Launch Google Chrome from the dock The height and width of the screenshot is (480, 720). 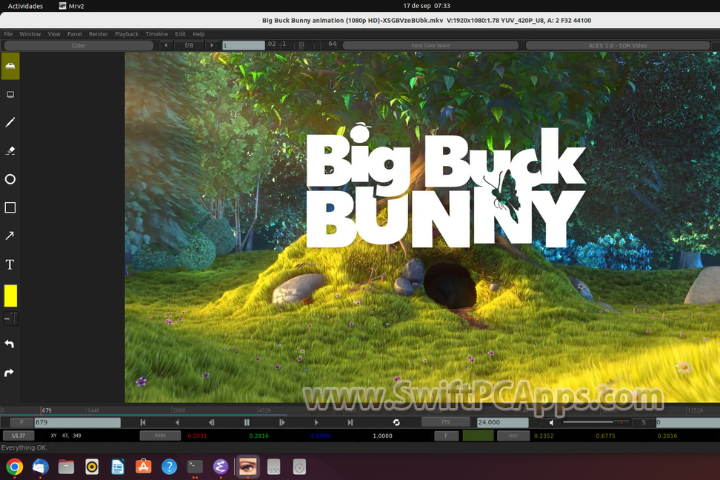click(15, 467)
